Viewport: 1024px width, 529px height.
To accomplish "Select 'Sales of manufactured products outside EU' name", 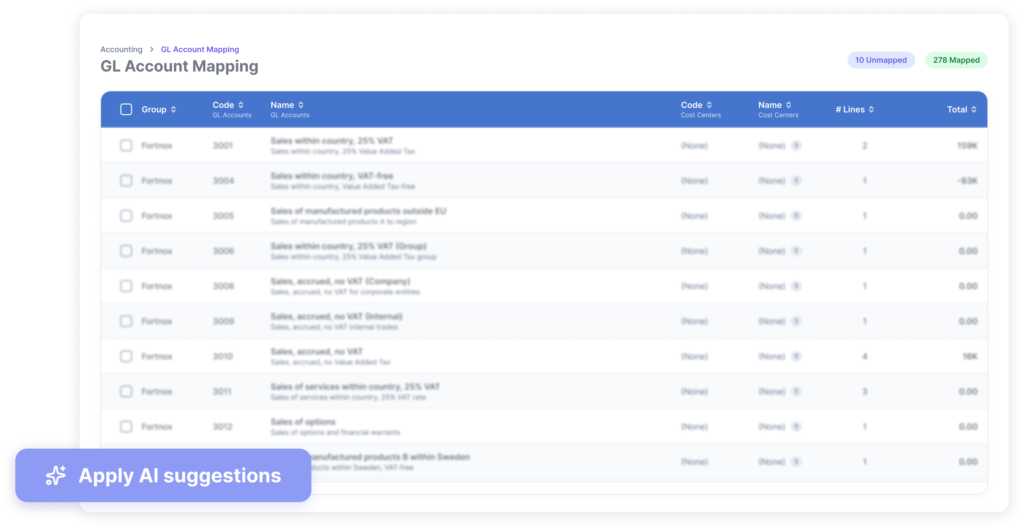I will [359, 211].
